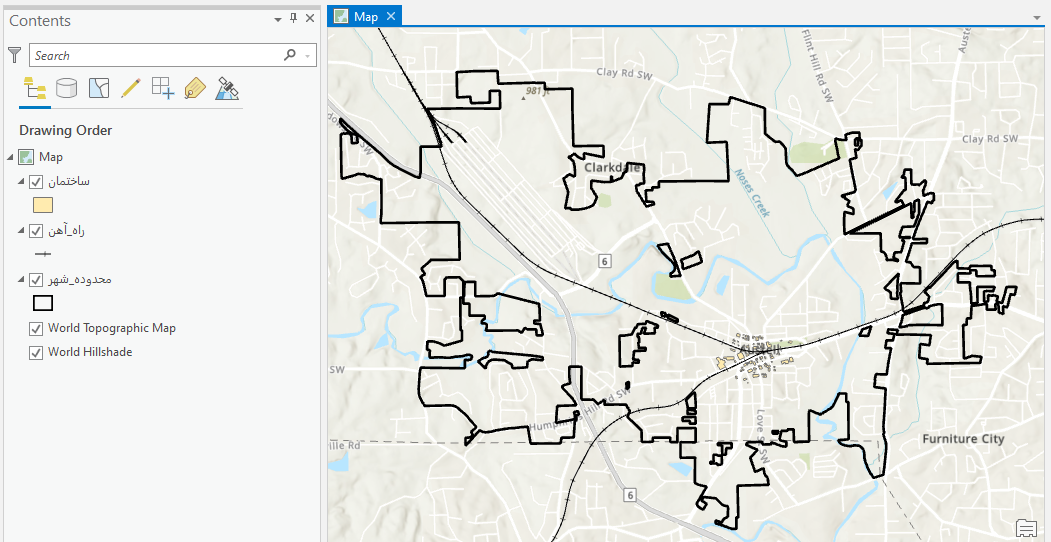Turn off World Topographic Map layer

(37, 328)
